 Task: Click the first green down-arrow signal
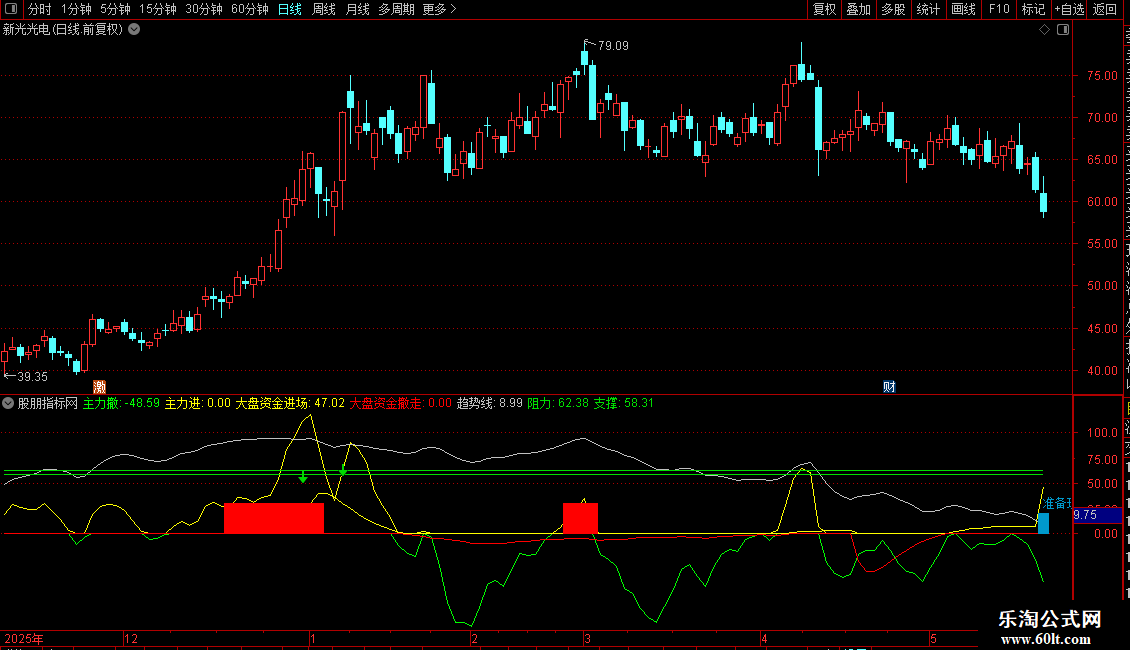pos(303,477)
